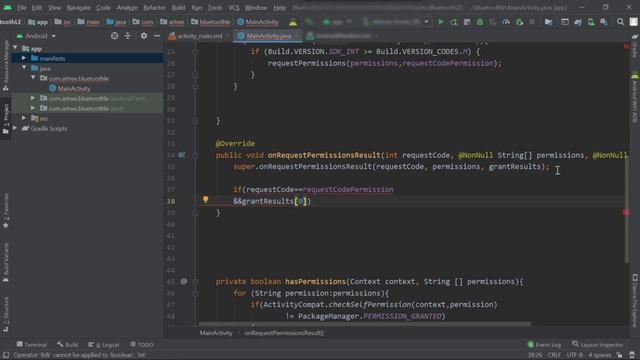640x360 pixels.
Task: Open the Navigate menu
Action: coord(78,8)
